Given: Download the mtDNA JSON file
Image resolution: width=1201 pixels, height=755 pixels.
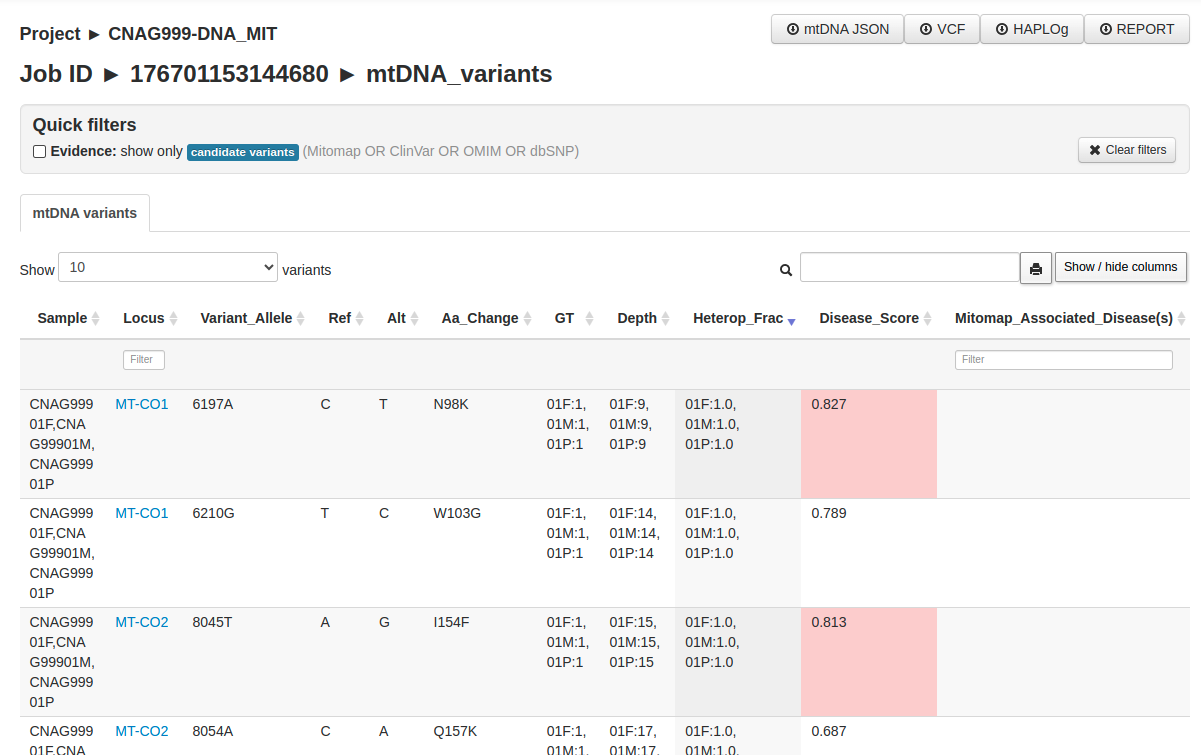Looking at the screenshot, I should (837, 29).
